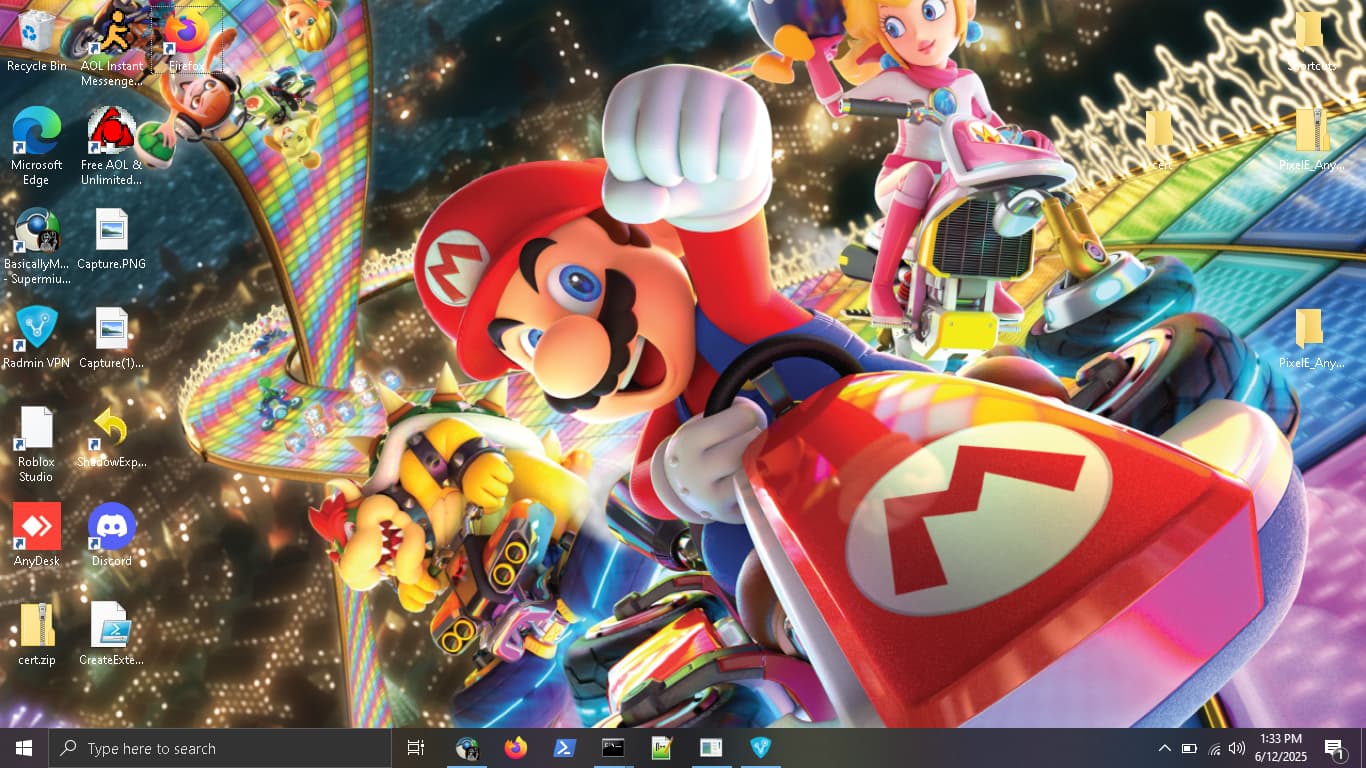Select the AnyDesk desktop shortcut
Screen dimensions: 1366x768
tap(36, 535)
